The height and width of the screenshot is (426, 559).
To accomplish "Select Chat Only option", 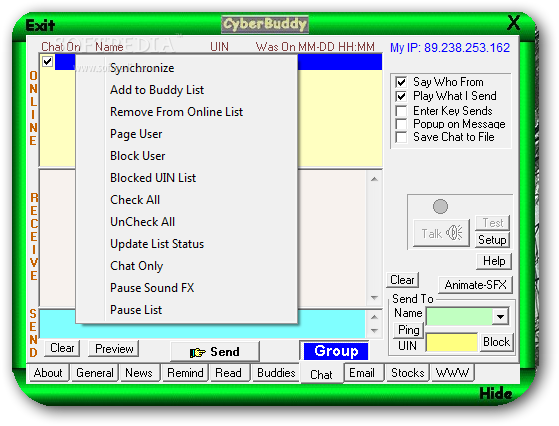I will 186,266.
